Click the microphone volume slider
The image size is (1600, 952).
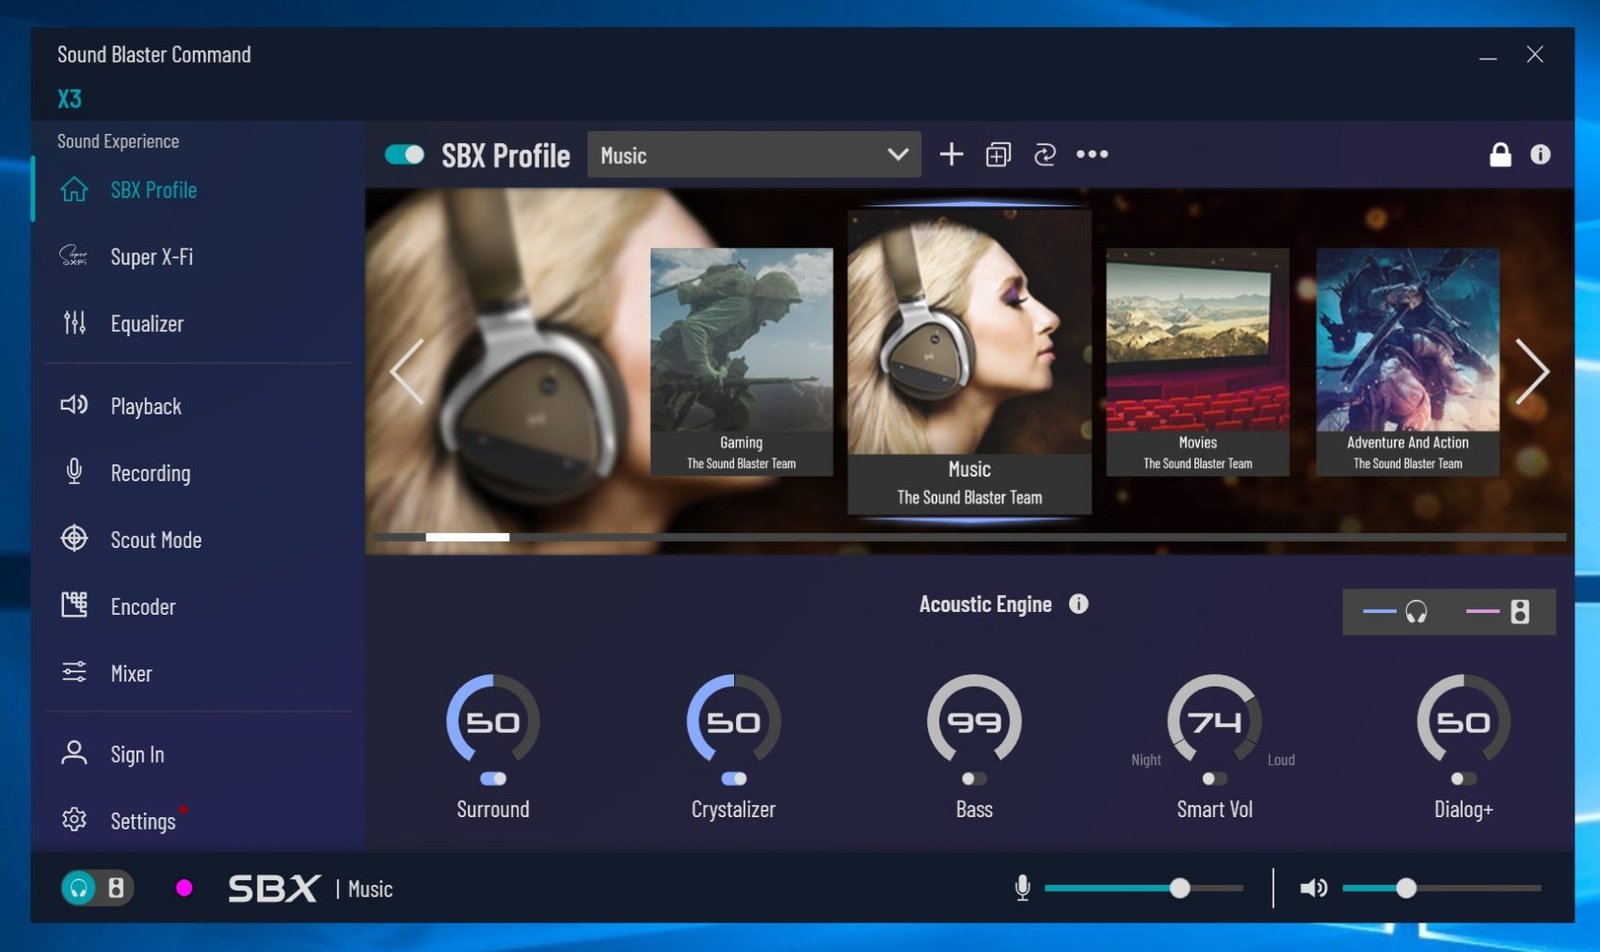click(x=1144, y=888)
